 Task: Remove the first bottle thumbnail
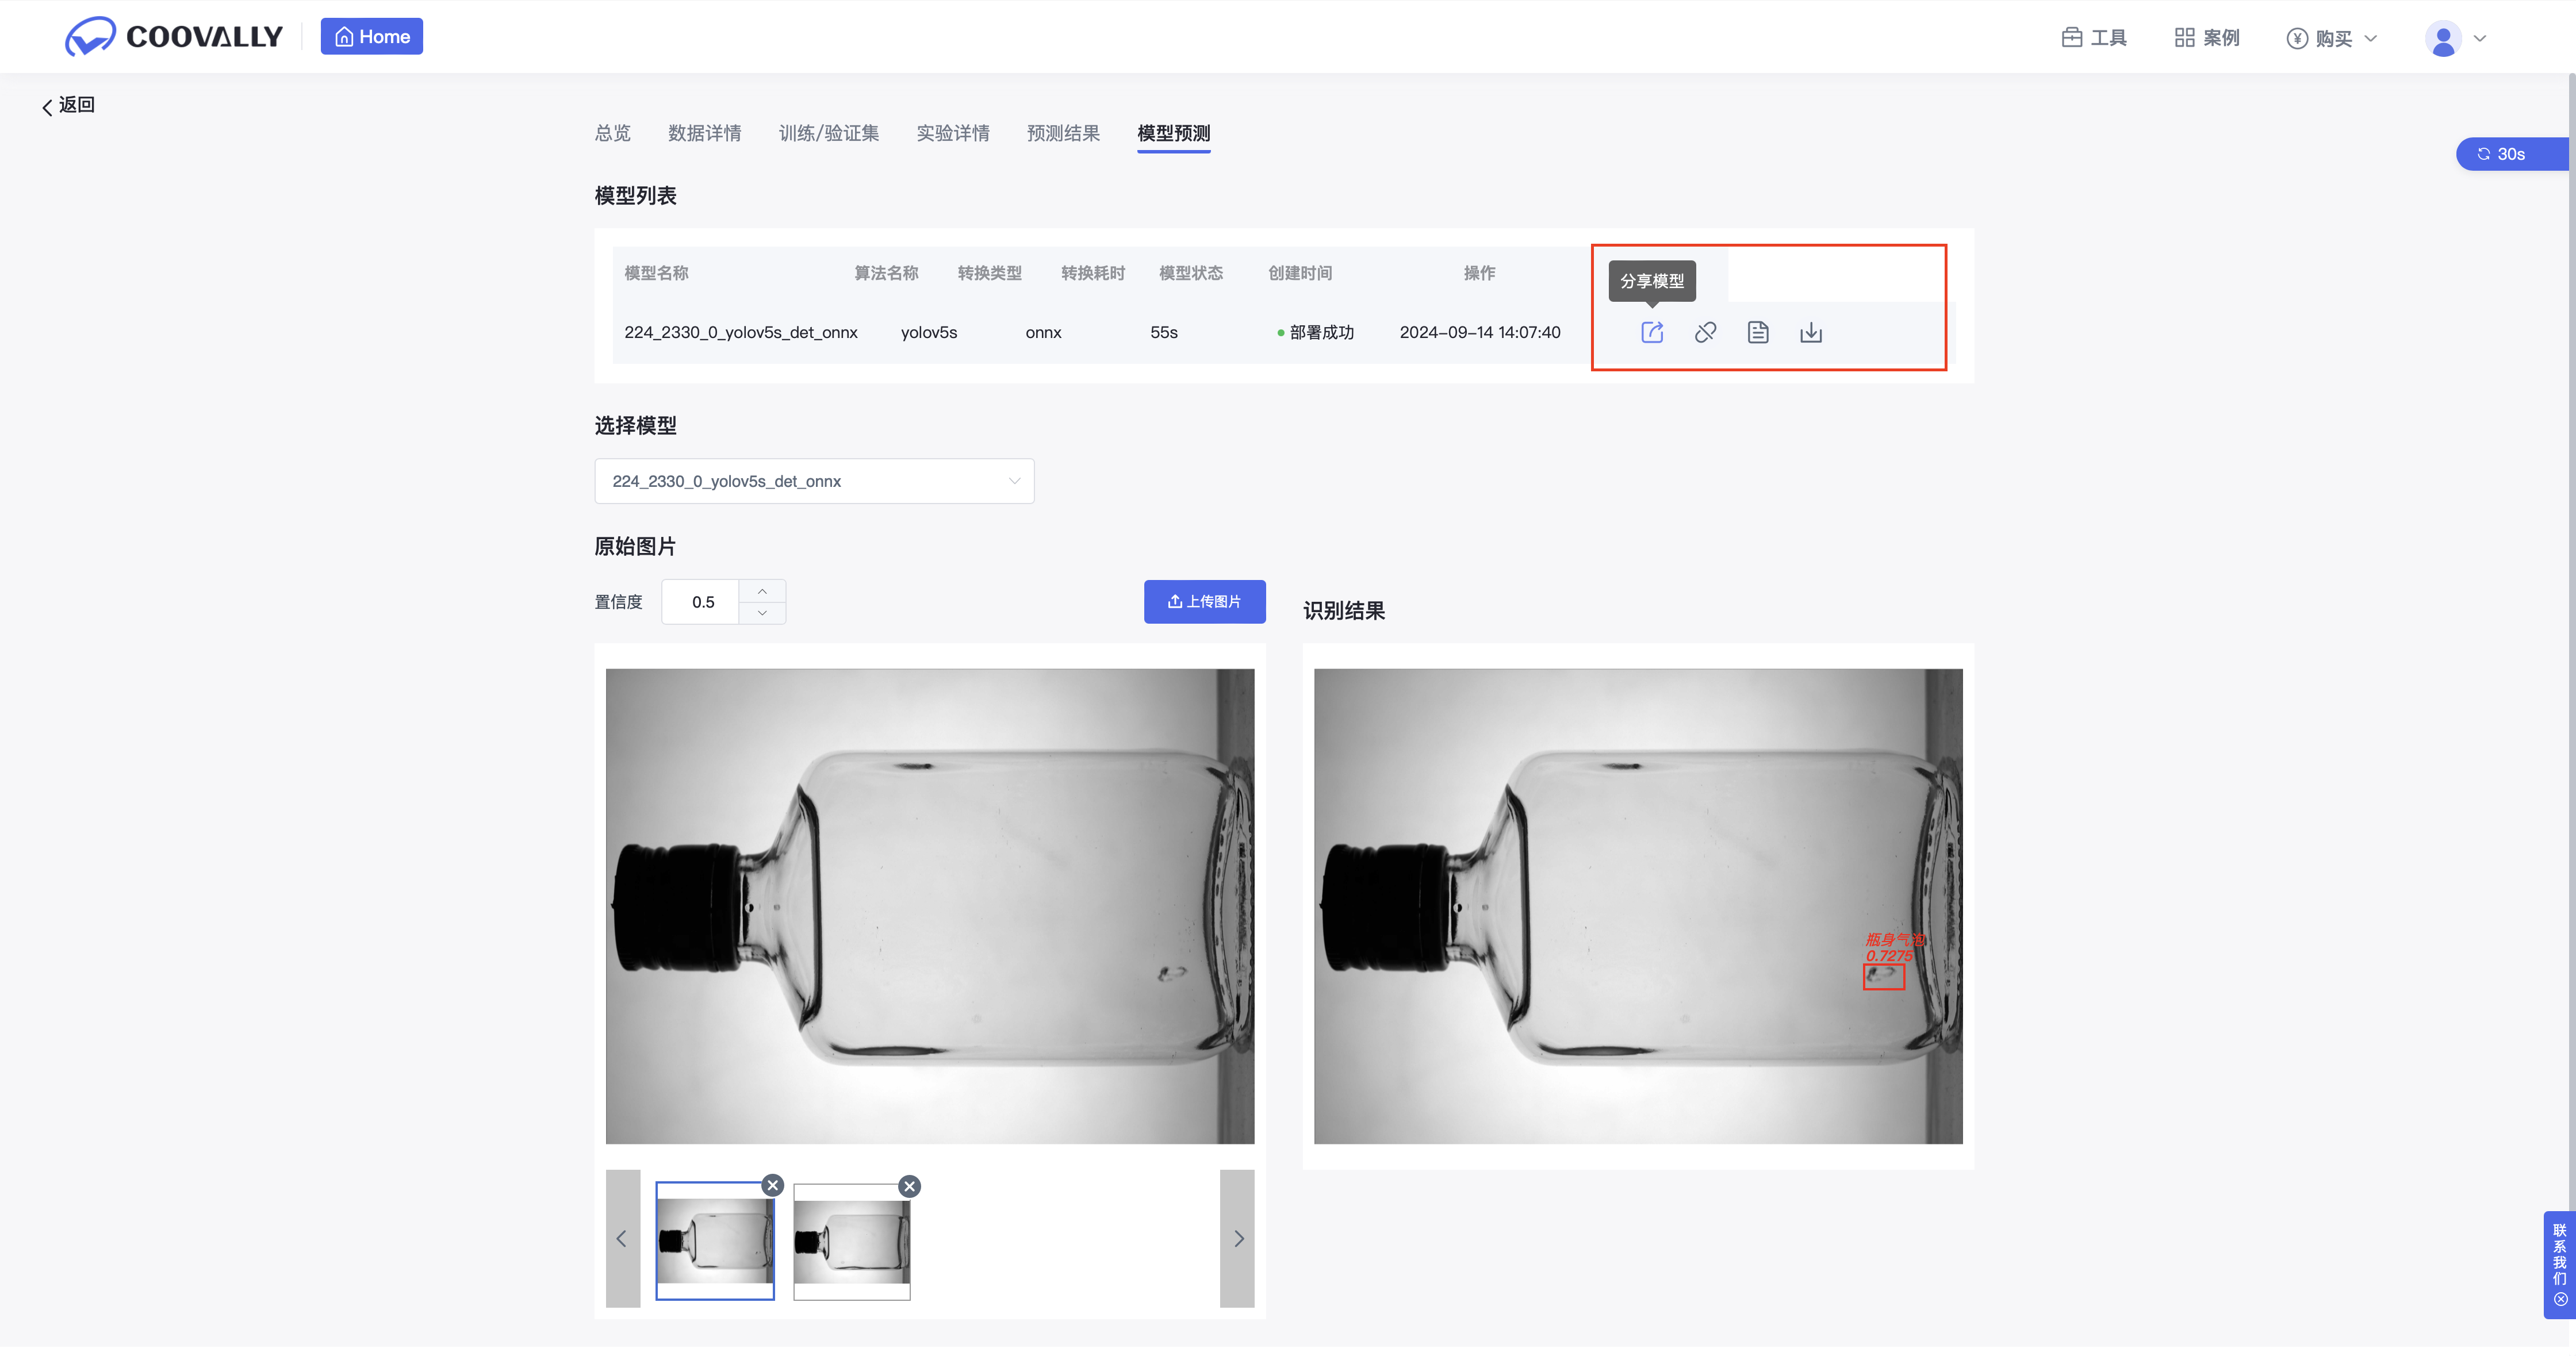click(x=772, y=1186)
